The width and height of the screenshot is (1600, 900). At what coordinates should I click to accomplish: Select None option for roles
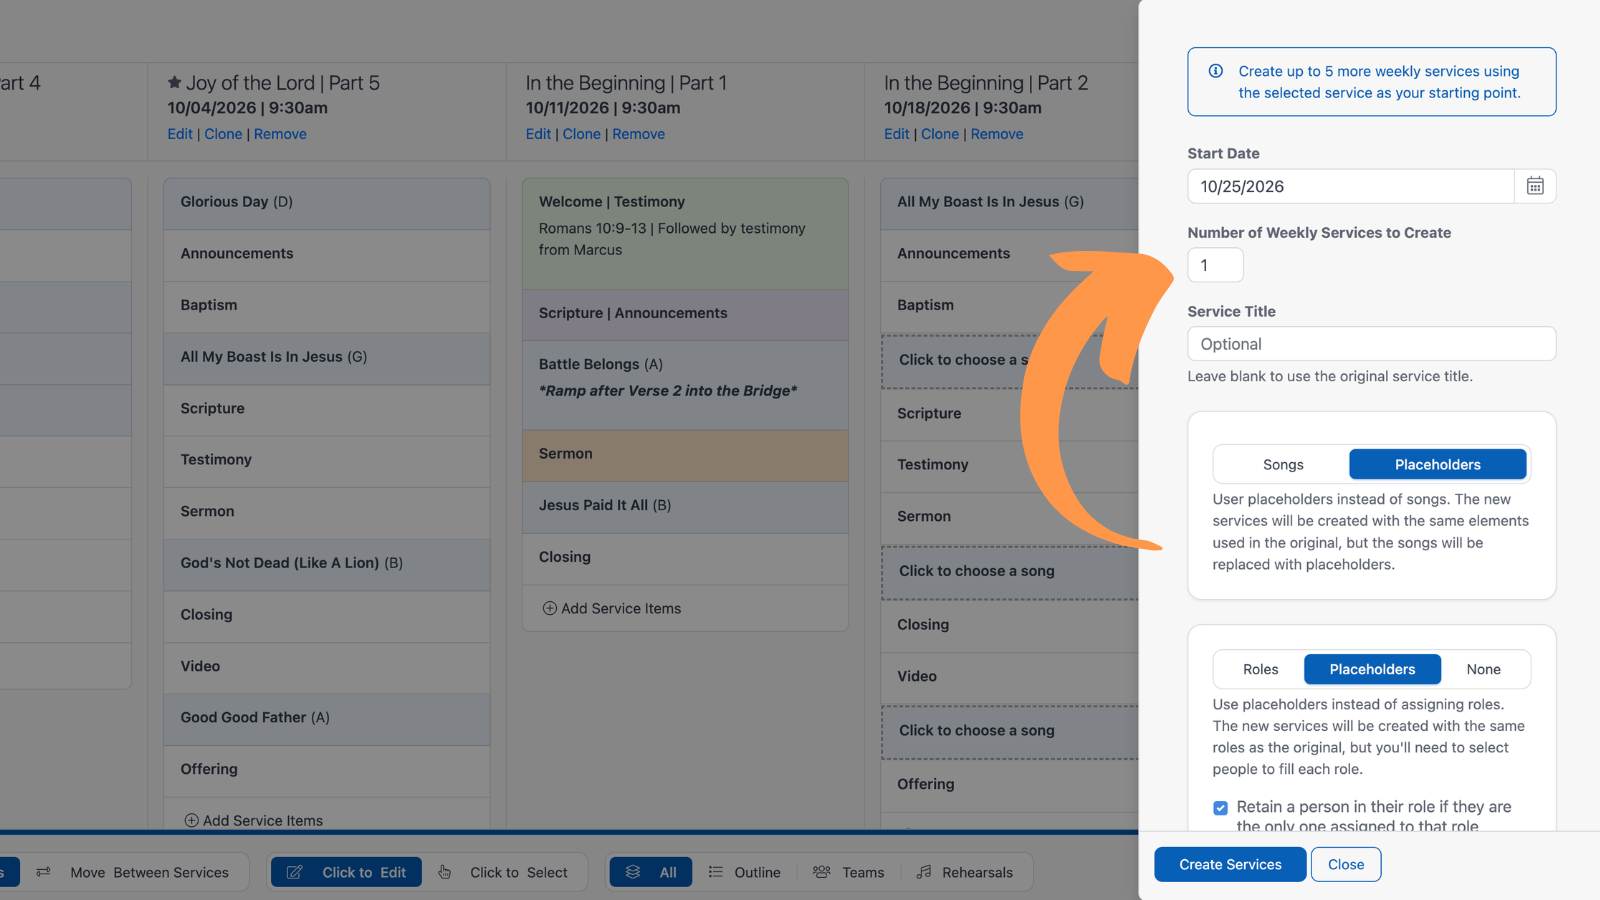(x=1483, y=669)
